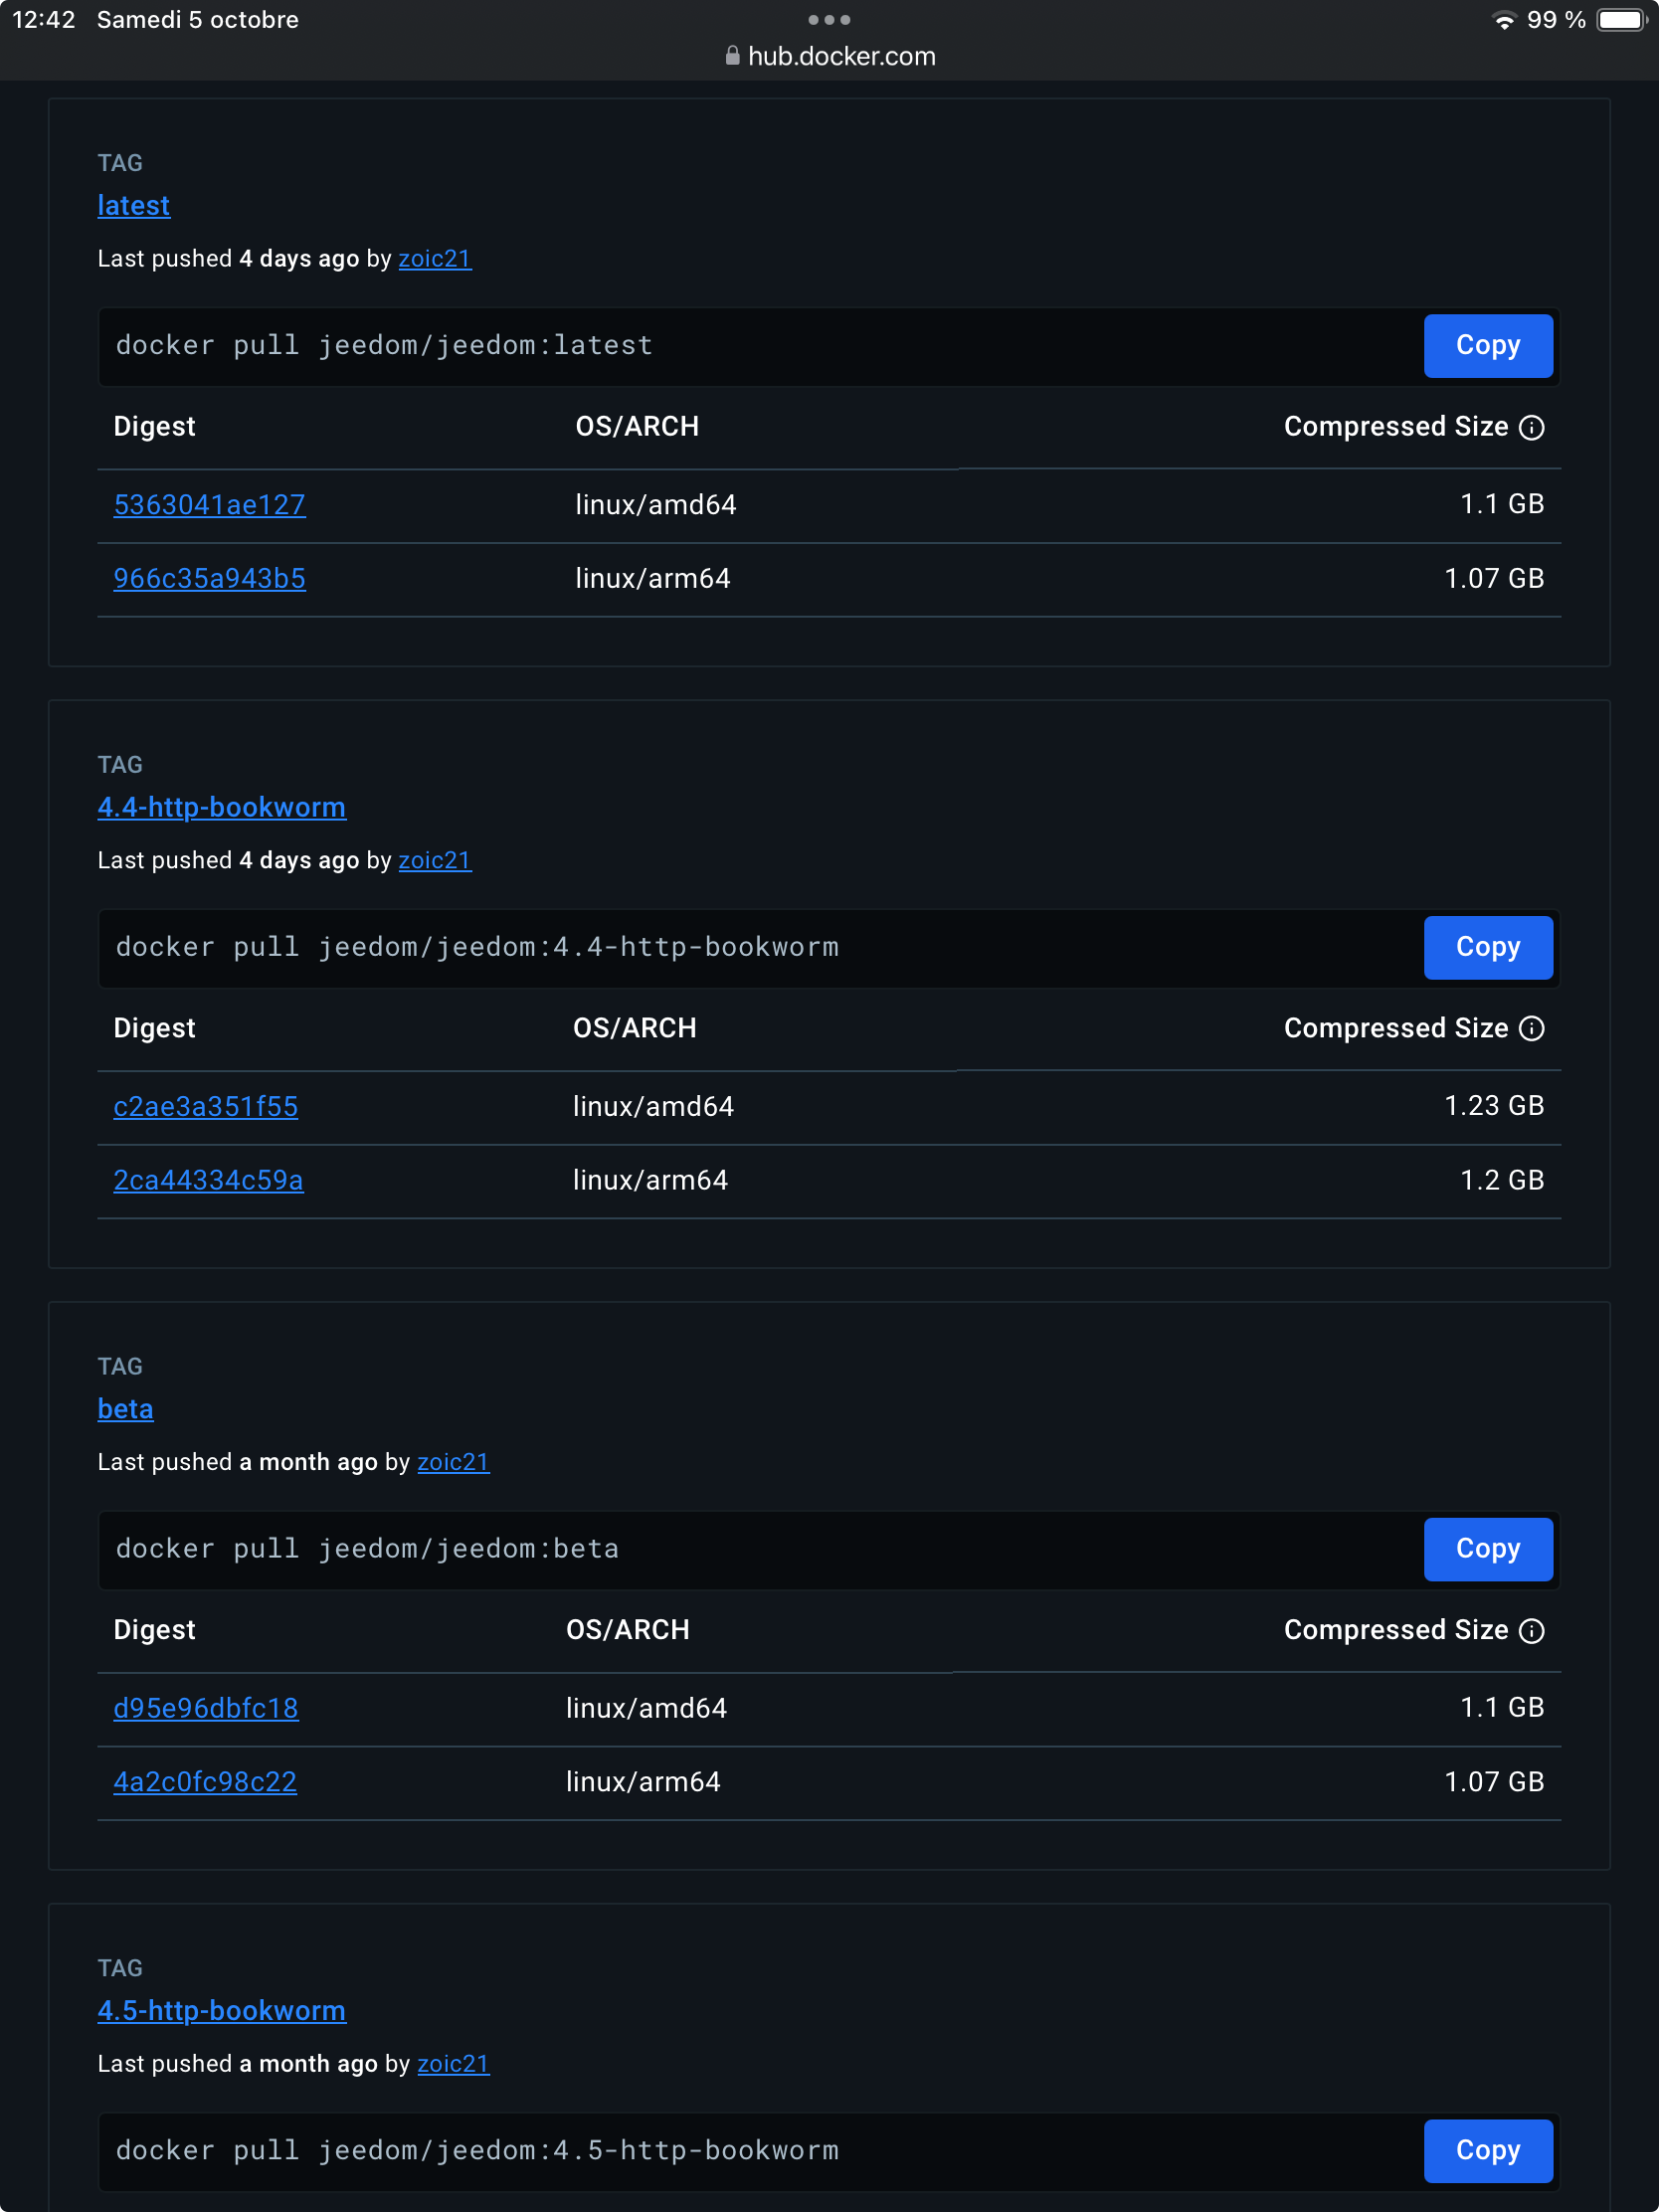Screen dimensions: 1659x2212
Task: Tap the hub.docker.com address bar
Action: pyautogui.click(x=829, y=56)
